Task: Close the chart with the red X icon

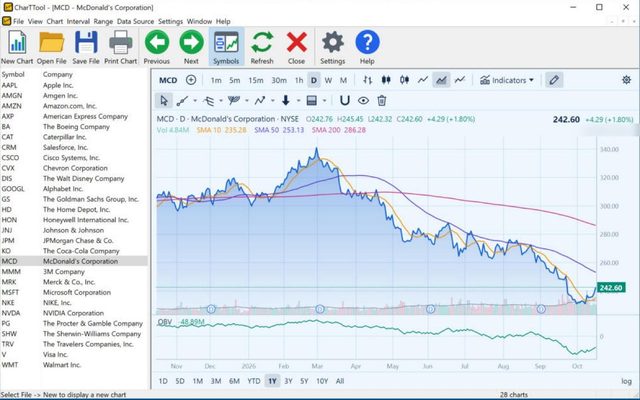Action: pyautogui.click(x=296, y=47)
